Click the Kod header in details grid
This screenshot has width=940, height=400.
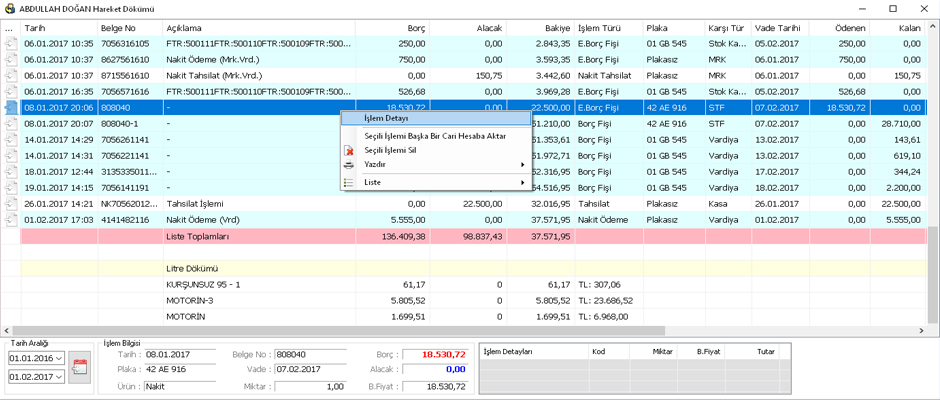608,351
